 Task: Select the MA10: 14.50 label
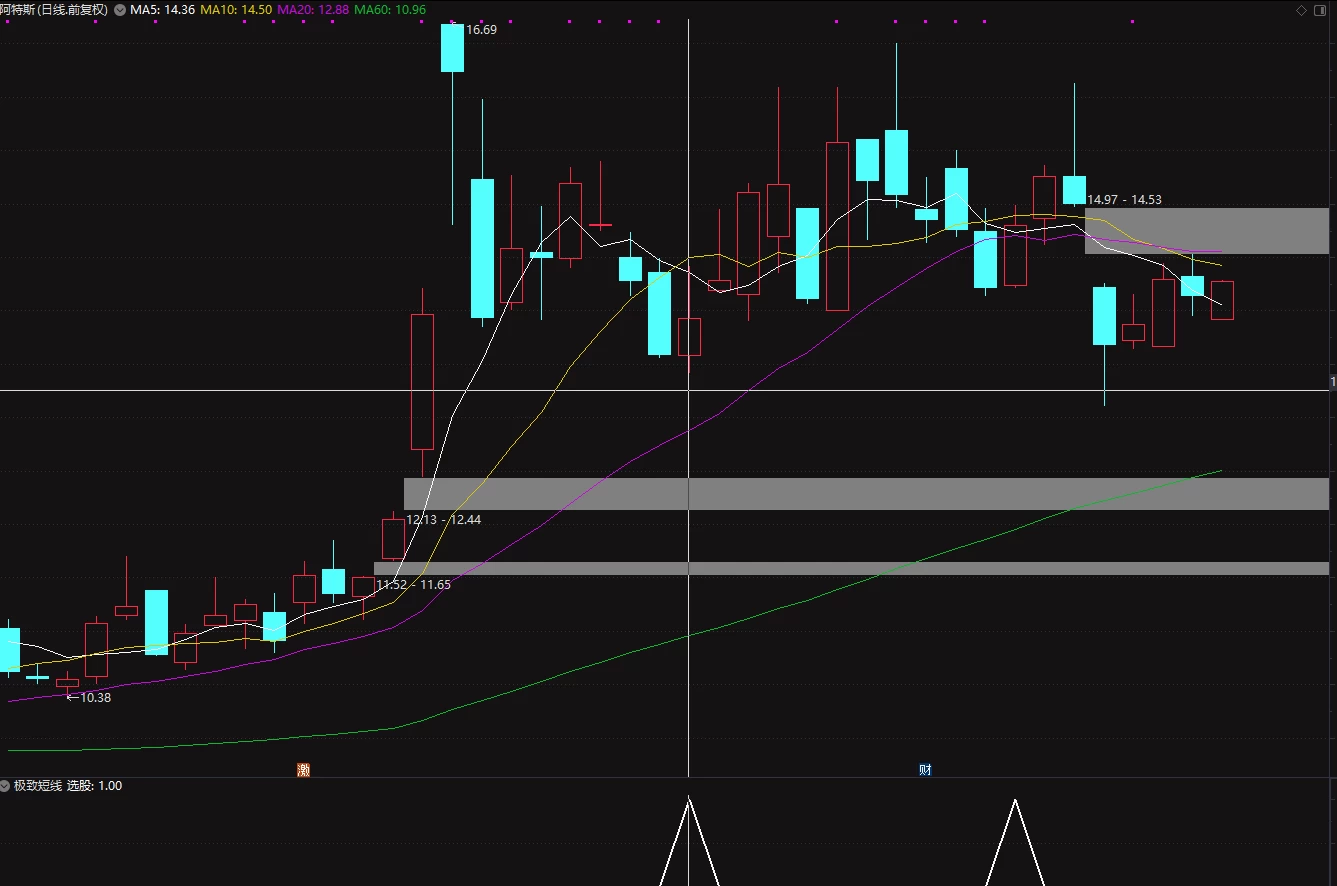coord(236,10)
